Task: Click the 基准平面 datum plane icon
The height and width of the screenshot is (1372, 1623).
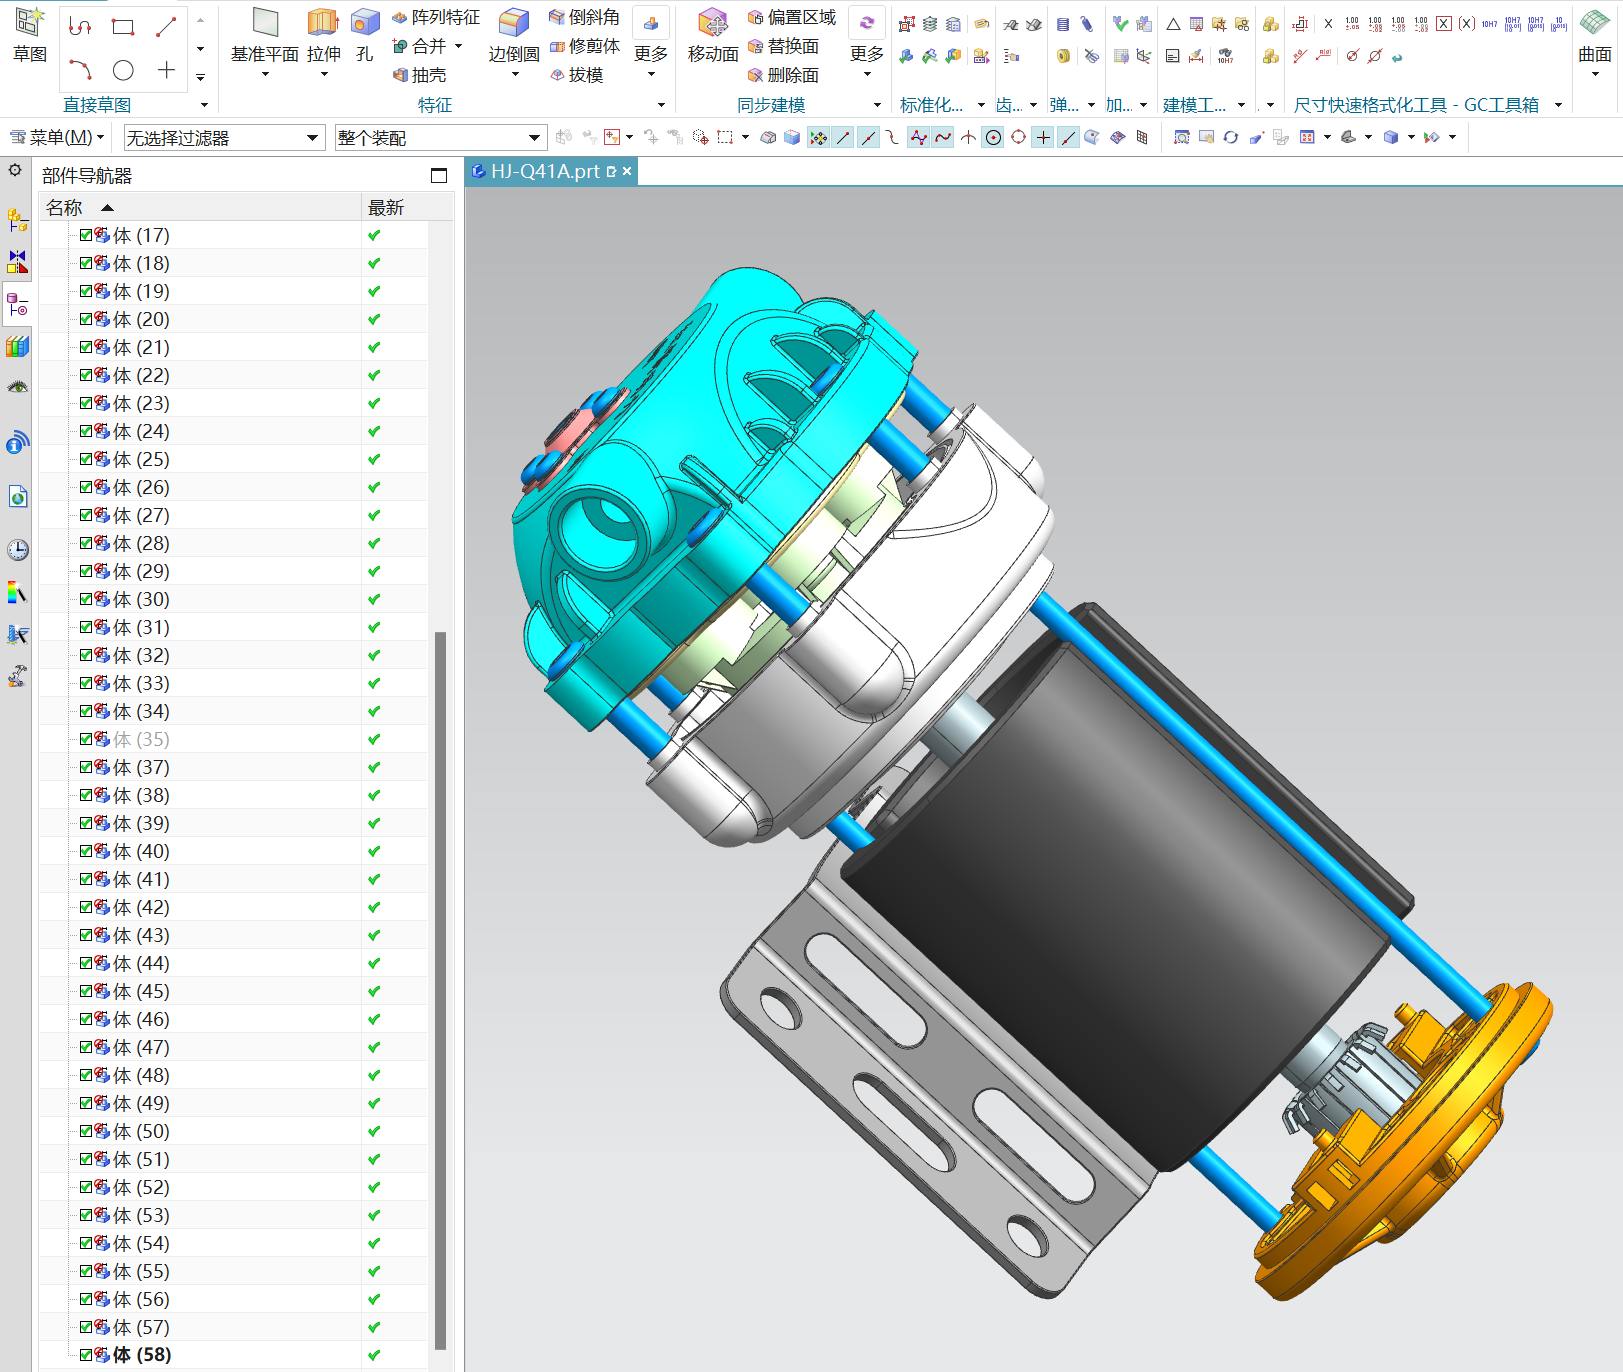Action: 265,22
